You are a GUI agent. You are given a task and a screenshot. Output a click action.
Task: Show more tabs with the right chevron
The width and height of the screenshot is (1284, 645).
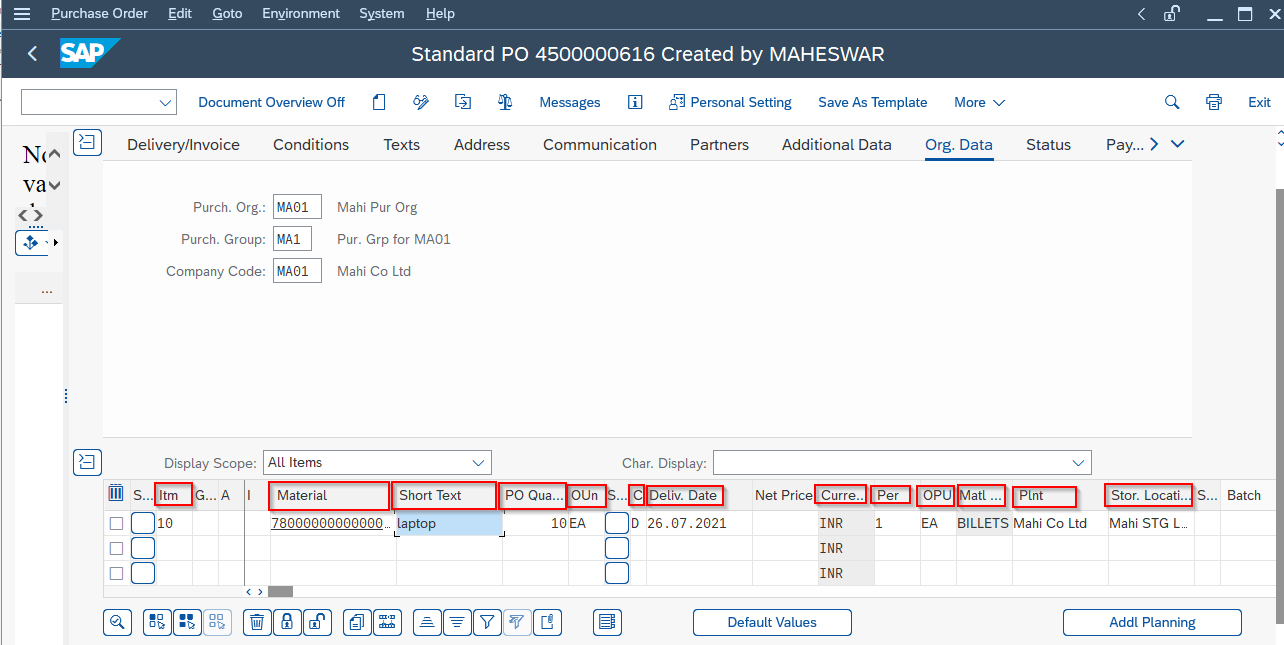[1154, 144]
